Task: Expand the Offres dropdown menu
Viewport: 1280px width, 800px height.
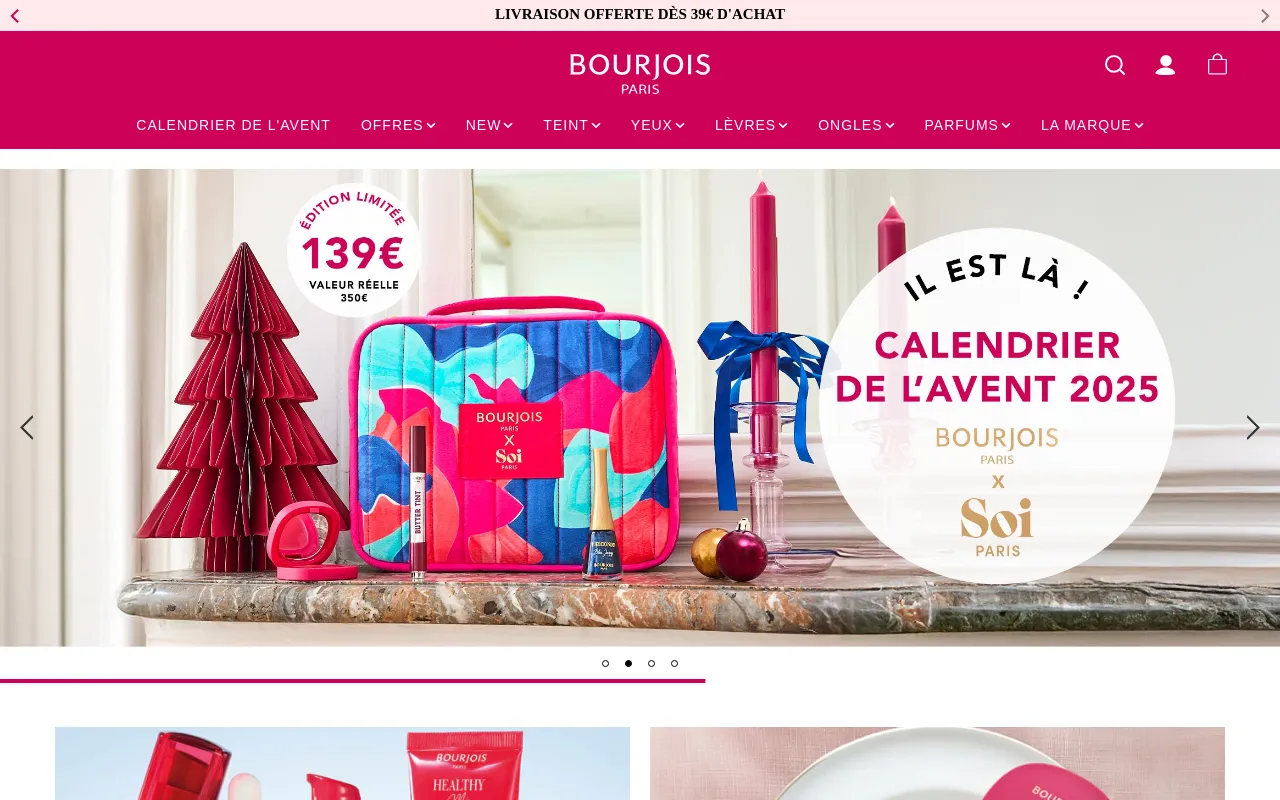Action: [x=398, y=125]
